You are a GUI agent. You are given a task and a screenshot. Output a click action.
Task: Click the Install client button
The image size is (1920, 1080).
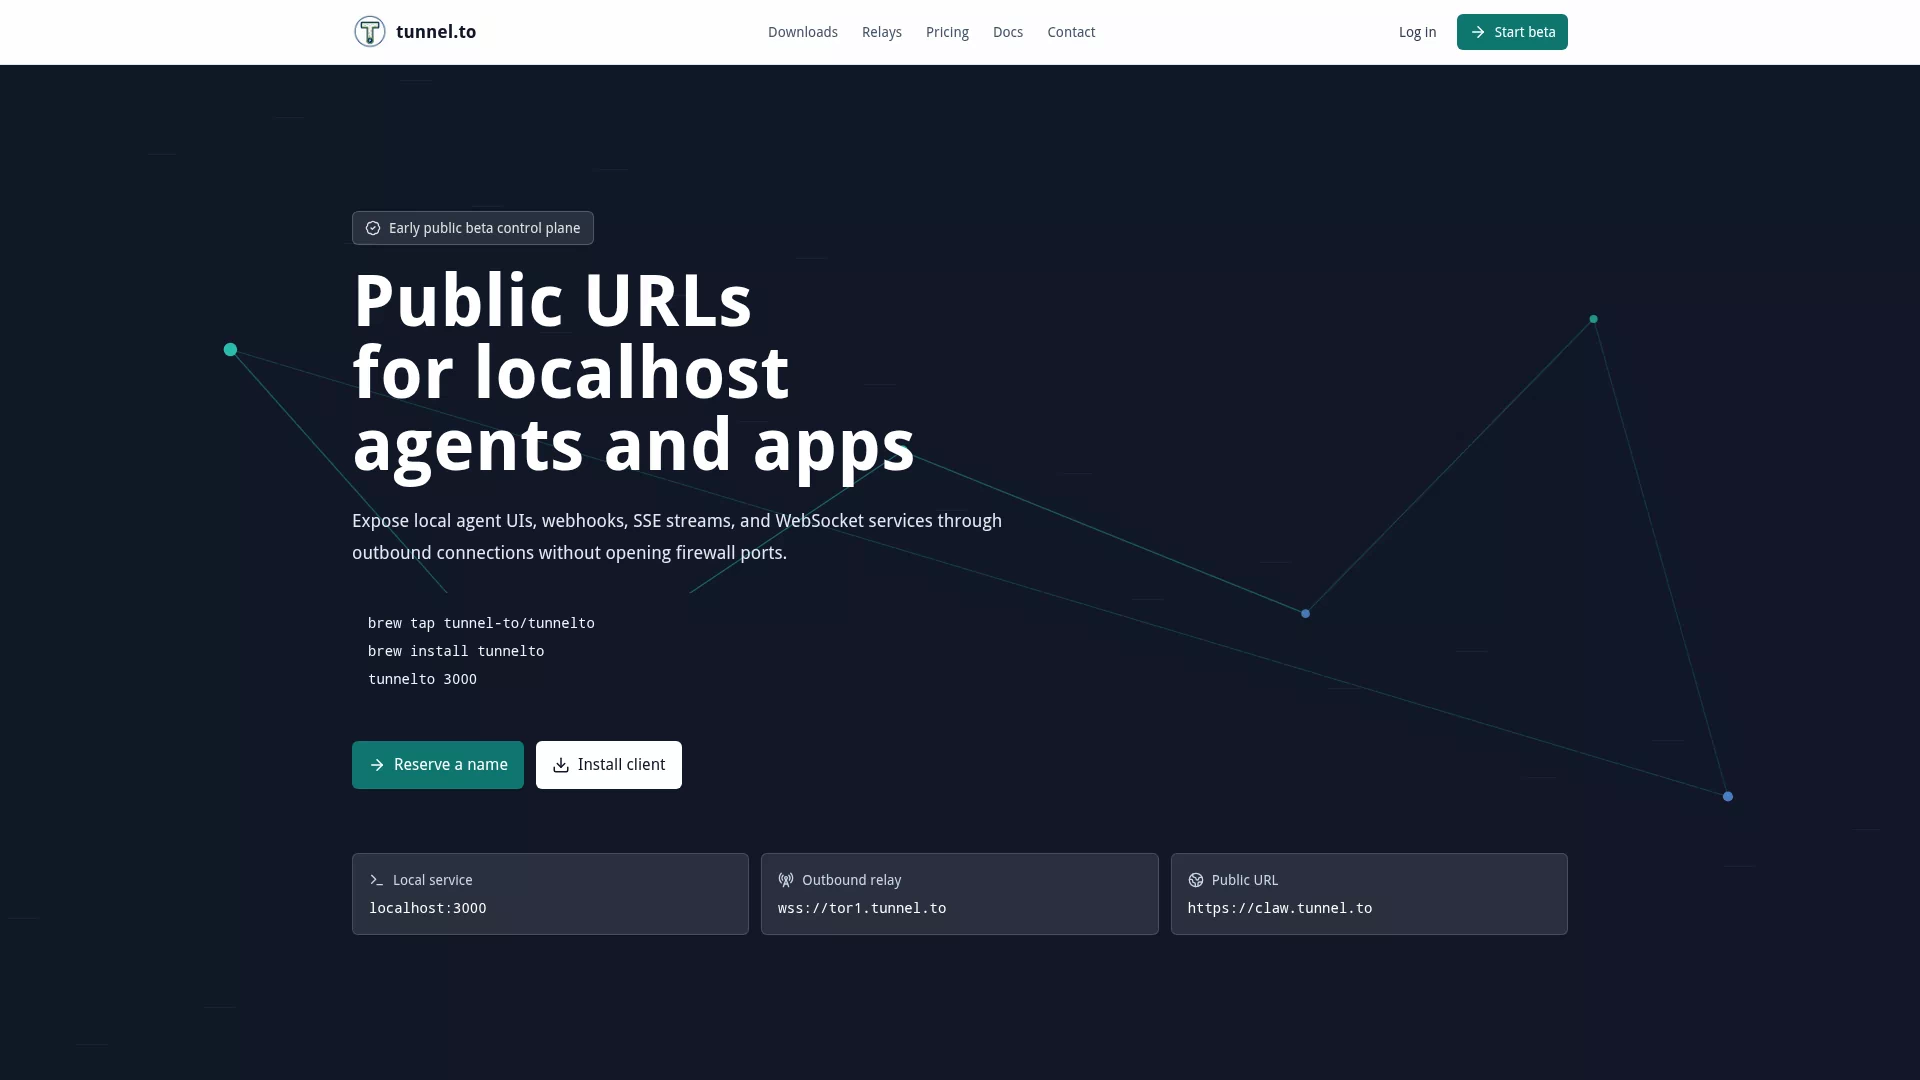609,765
